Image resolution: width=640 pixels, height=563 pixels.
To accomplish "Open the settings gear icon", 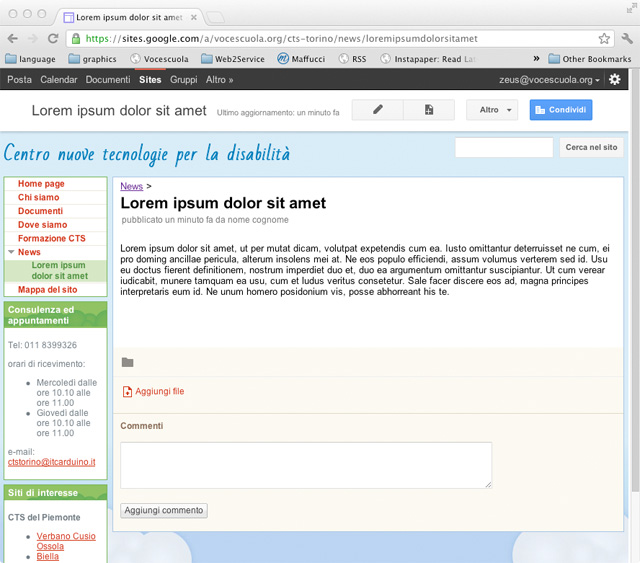I will point(614,80).
